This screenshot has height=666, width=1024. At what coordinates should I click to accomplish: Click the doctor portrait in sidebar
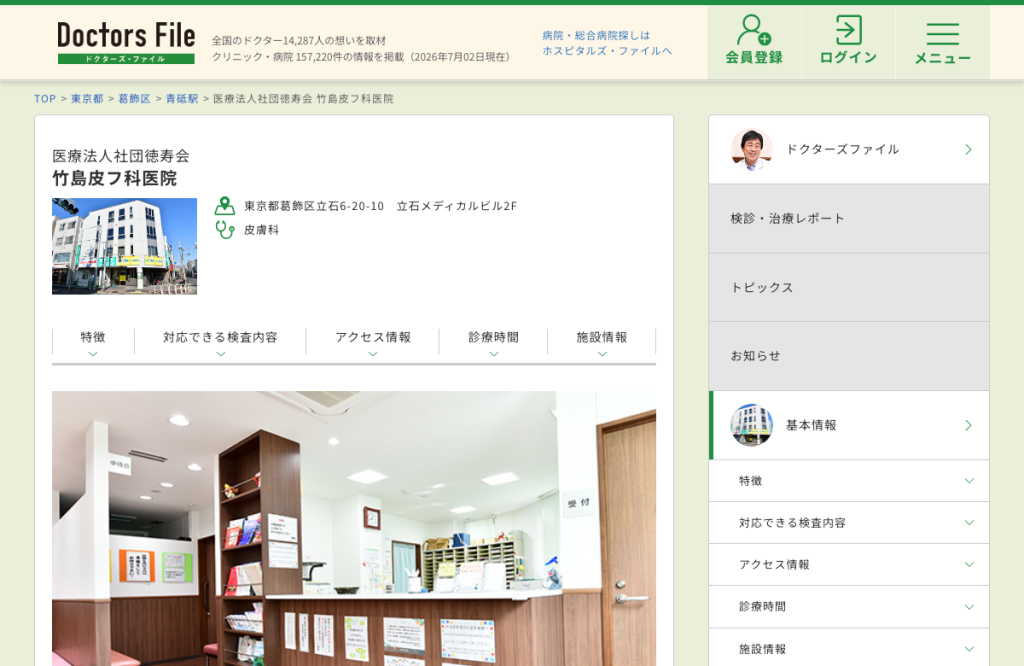[751, 150]
